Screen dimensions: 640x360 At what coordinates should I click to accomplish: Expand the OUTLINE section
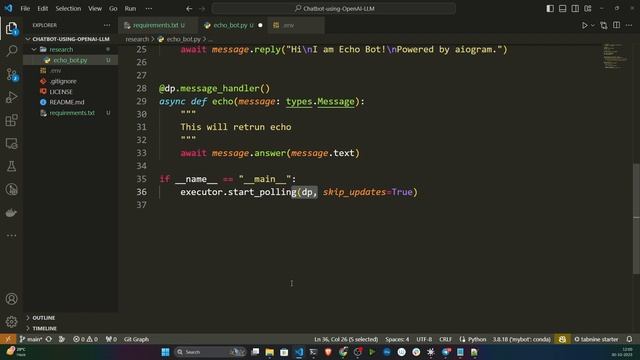tap(71, 318)
